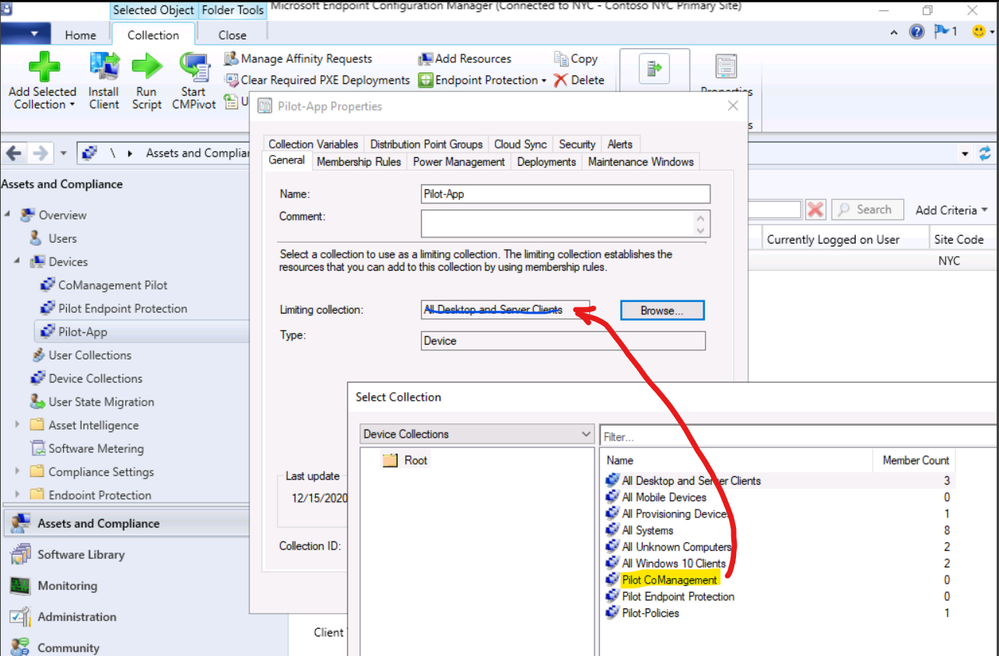Screen dimensions: 999x656
Task: Click the refresh icon at the right of the address bar
Action: (x=985, y=153)
